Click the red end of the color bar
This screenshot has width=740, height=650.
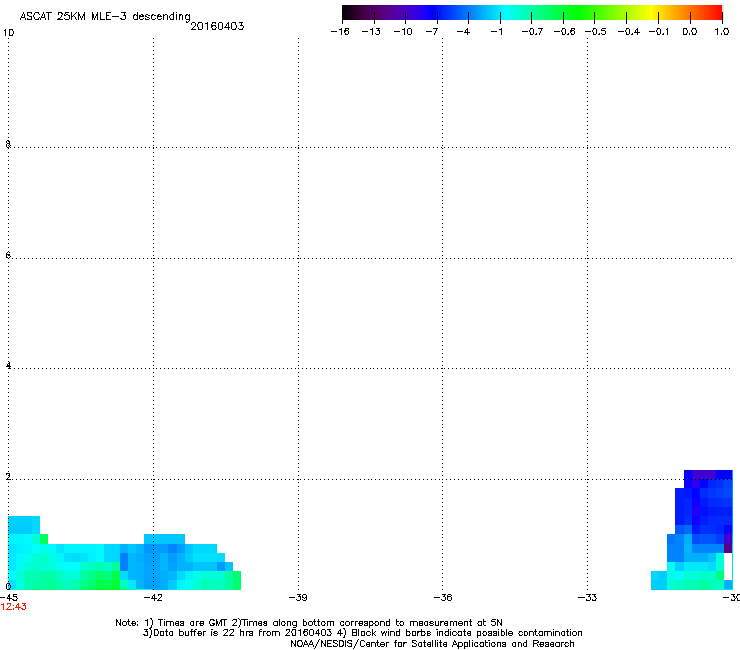[x=713, y=13]
